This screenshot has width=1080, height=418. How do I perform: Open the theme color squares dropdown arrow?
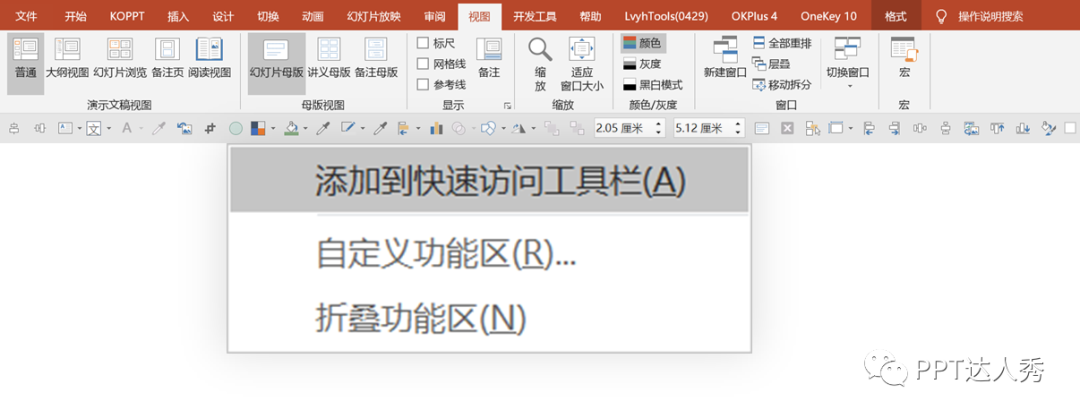[x=273, y=128]
